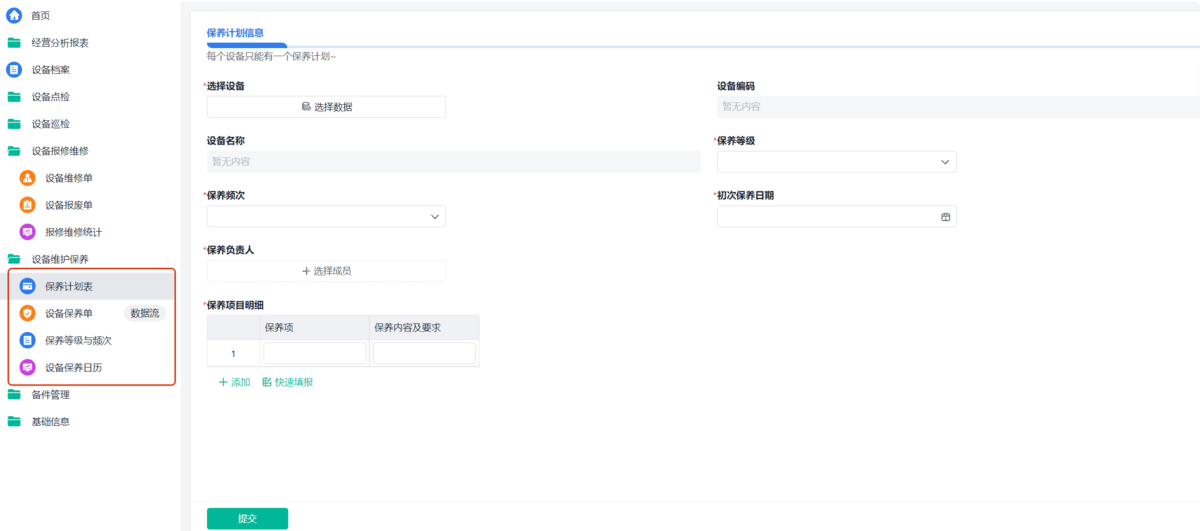Open the 保养等级 dropdown

point(836,162)
